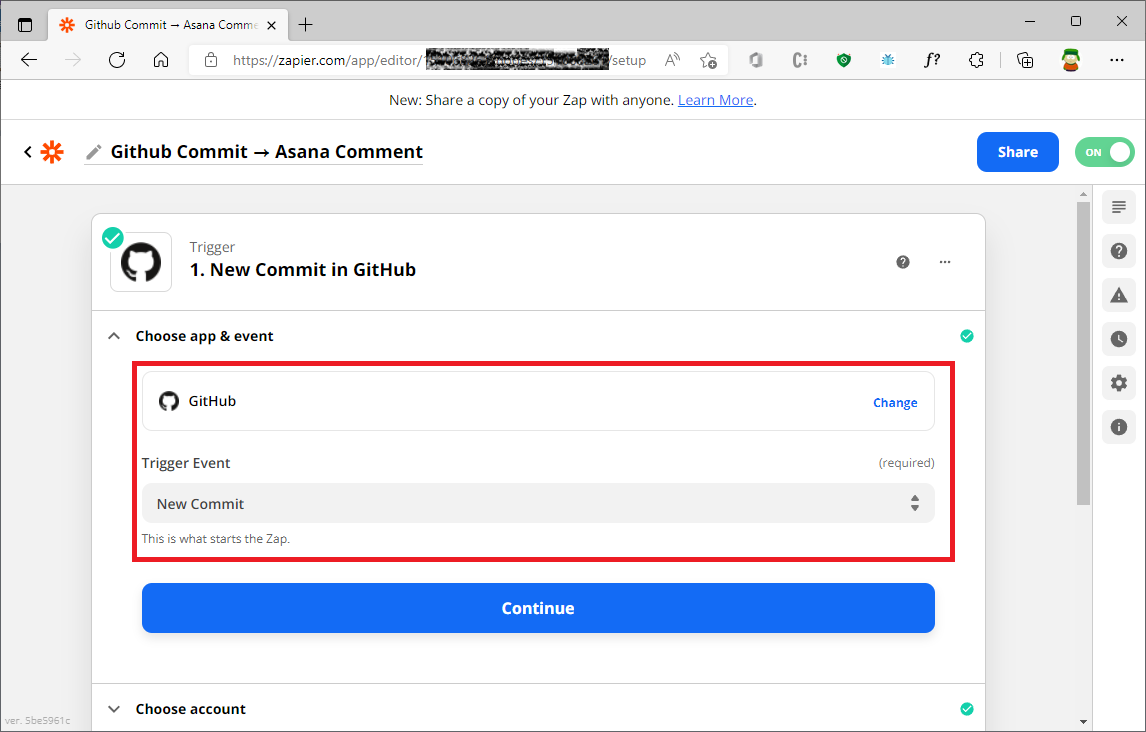Click the browser address bar URL
This screenshot has width=1146, height=732.
[x=439, y=60]
